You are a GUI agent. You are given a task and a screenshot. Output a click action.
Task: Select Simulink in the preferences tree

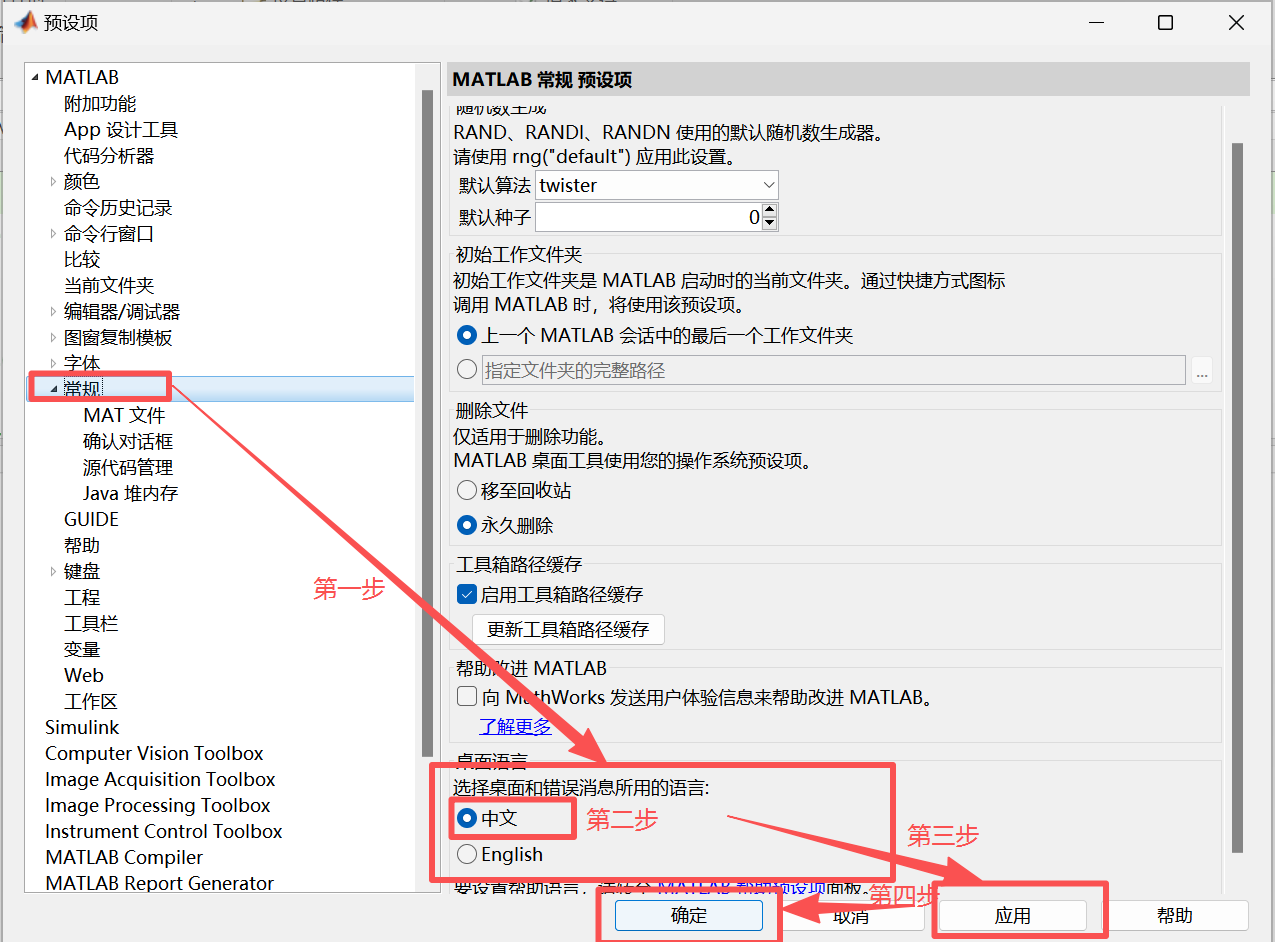[x=82, y=728]
